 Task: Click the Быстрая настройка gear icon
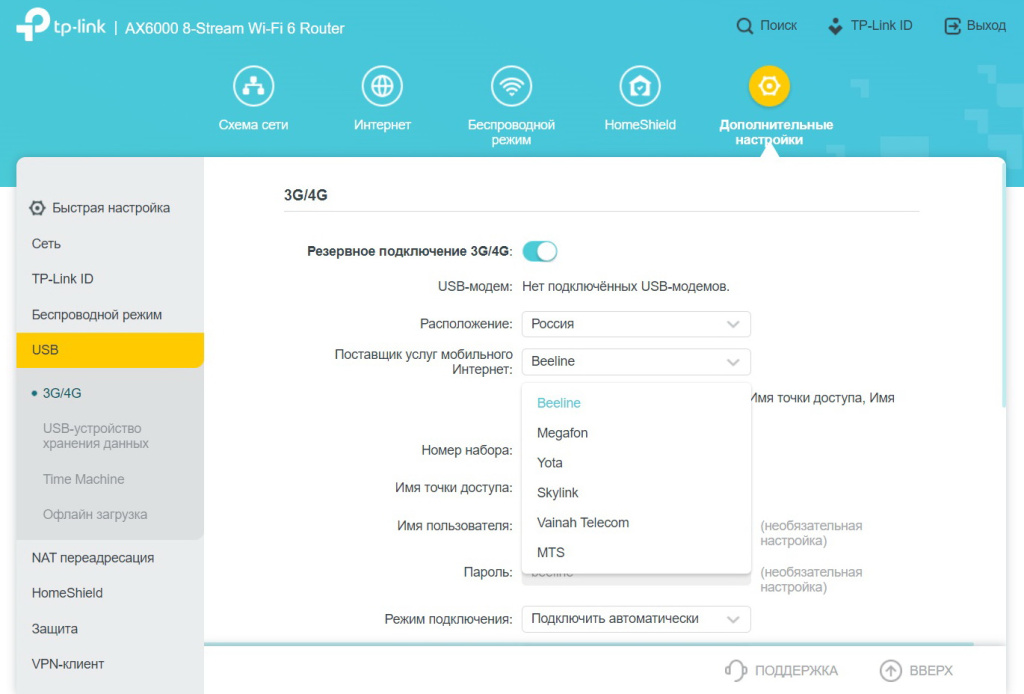pos(37,208)
